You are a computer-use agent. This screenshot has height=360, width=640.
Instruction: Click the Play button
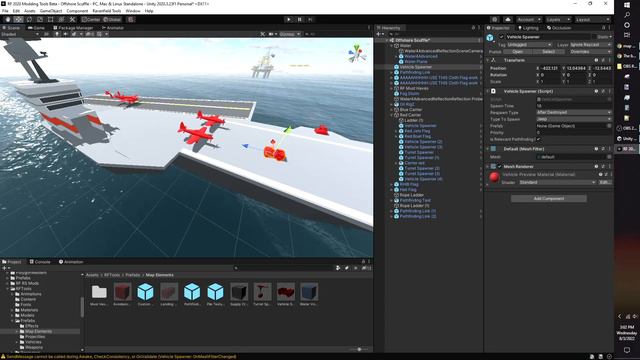(289, 20)
